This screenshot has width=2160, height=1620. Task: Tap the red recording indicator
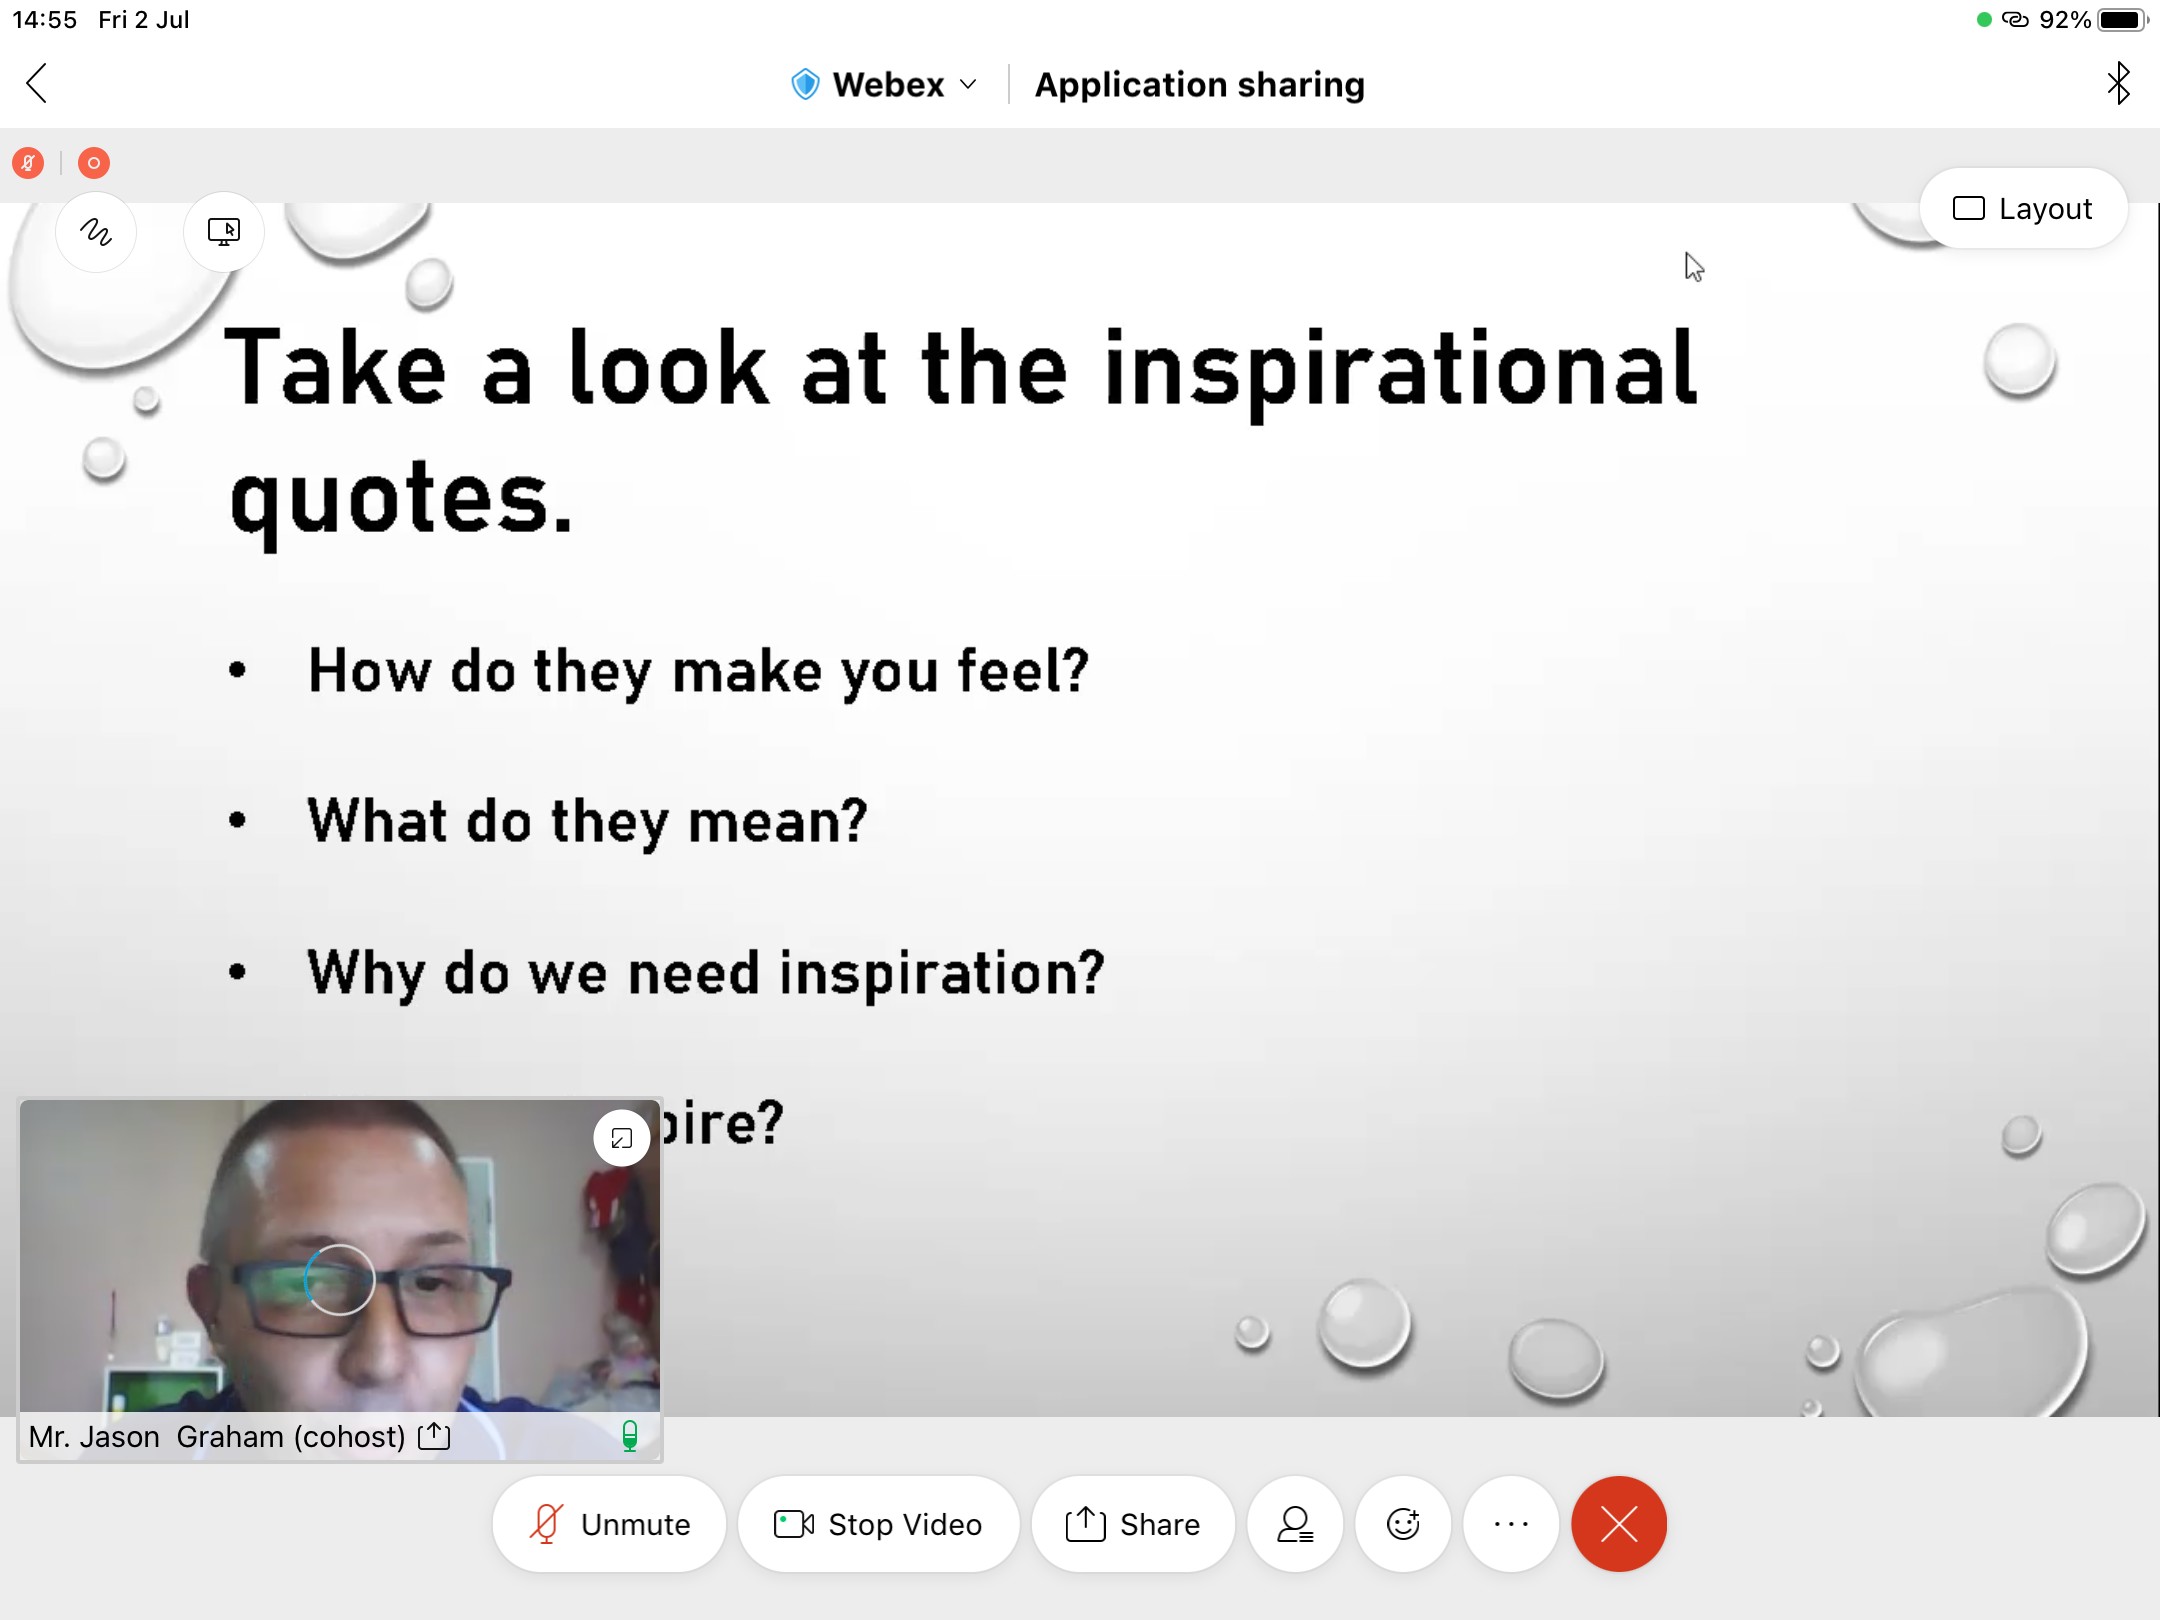click(x=94, y=162)
